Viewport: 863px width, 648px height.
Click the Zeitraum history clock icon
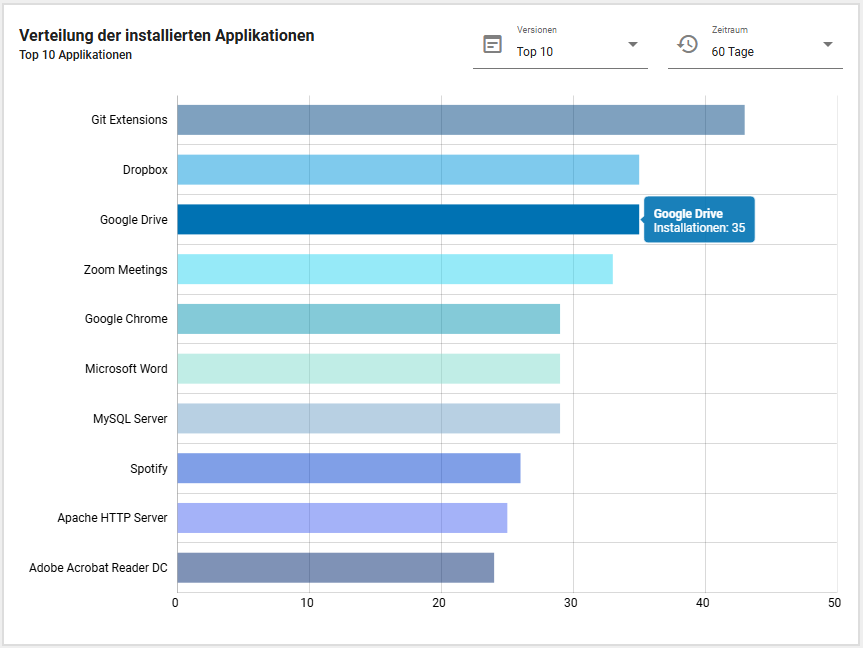tap(687, 44)
